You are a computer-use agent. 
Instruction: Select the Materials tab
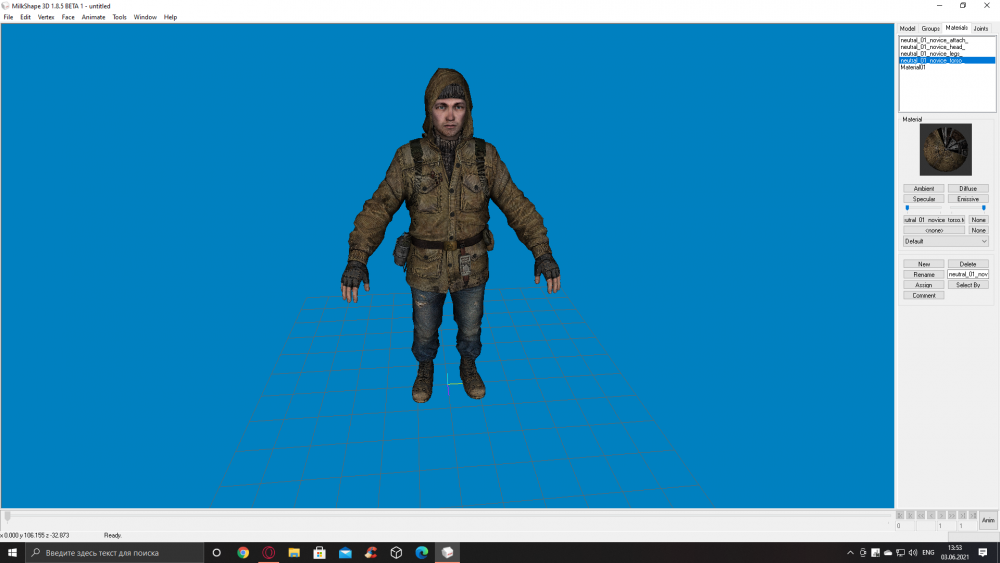pos(957,28)
